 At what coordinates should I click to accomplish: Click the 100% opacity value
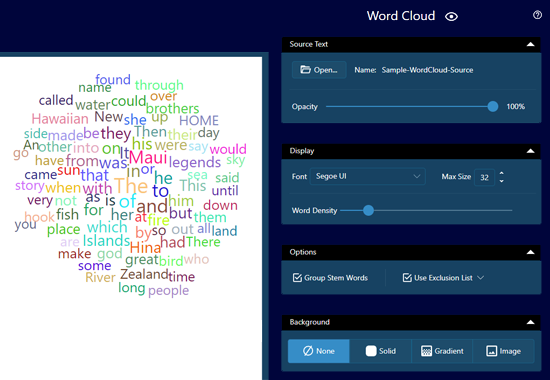515,107
